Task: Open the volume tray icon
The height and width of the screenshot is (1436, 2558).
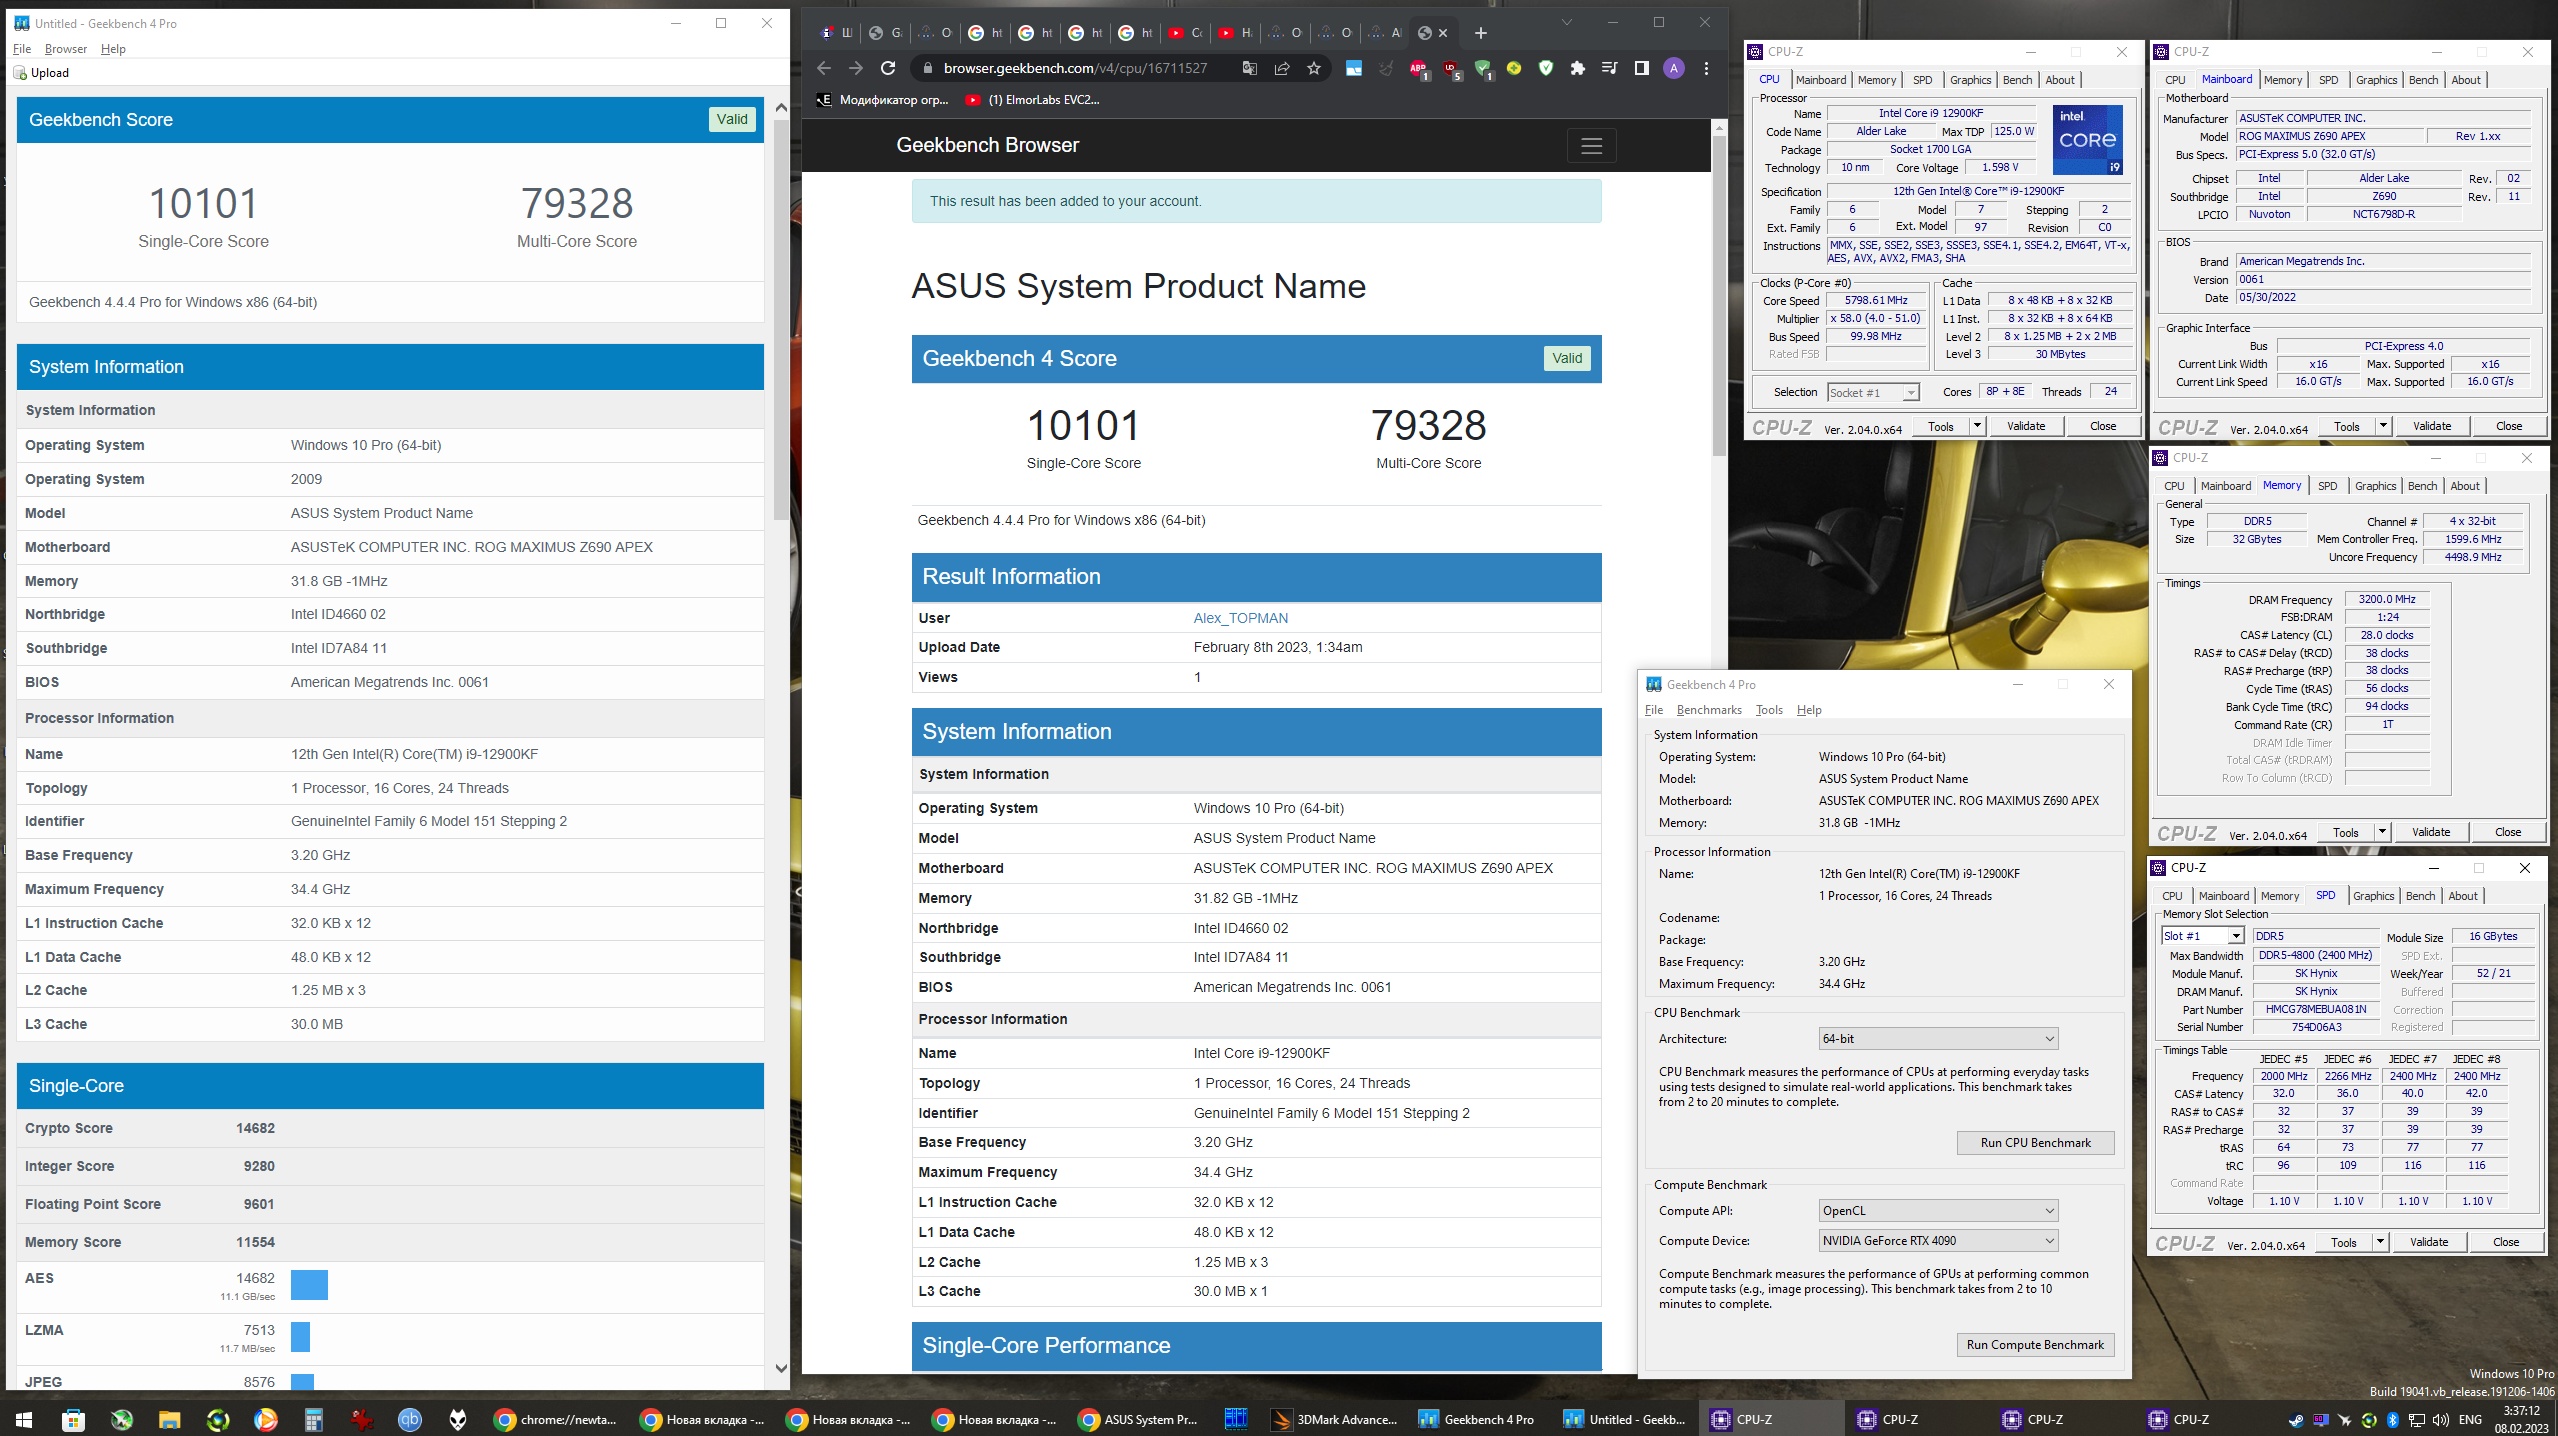Action: [x=2441, y=1420]
